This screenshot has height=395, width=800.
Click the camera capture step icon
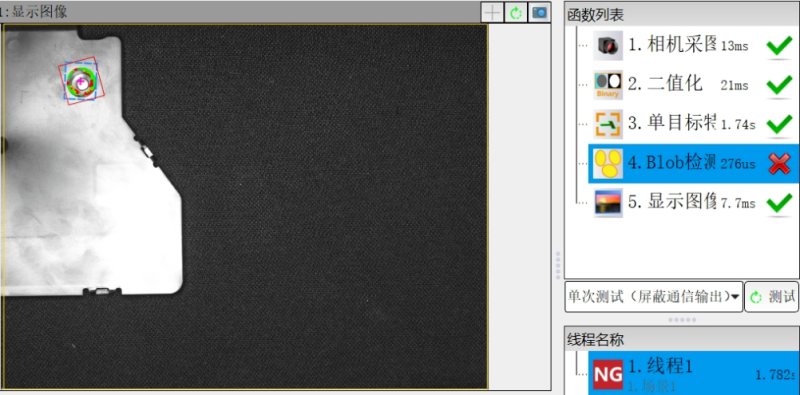pyautogui.click(x=608, y=45)
